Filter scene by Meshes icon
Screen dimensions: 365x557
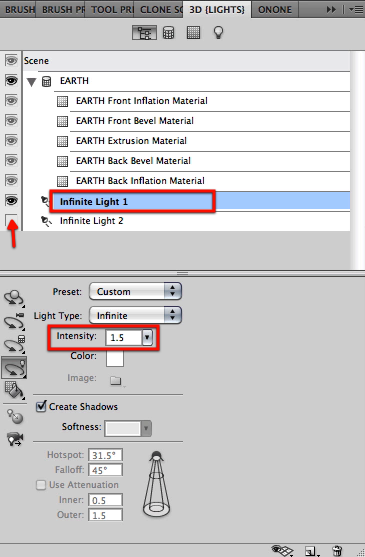click(x=169, y=33)
